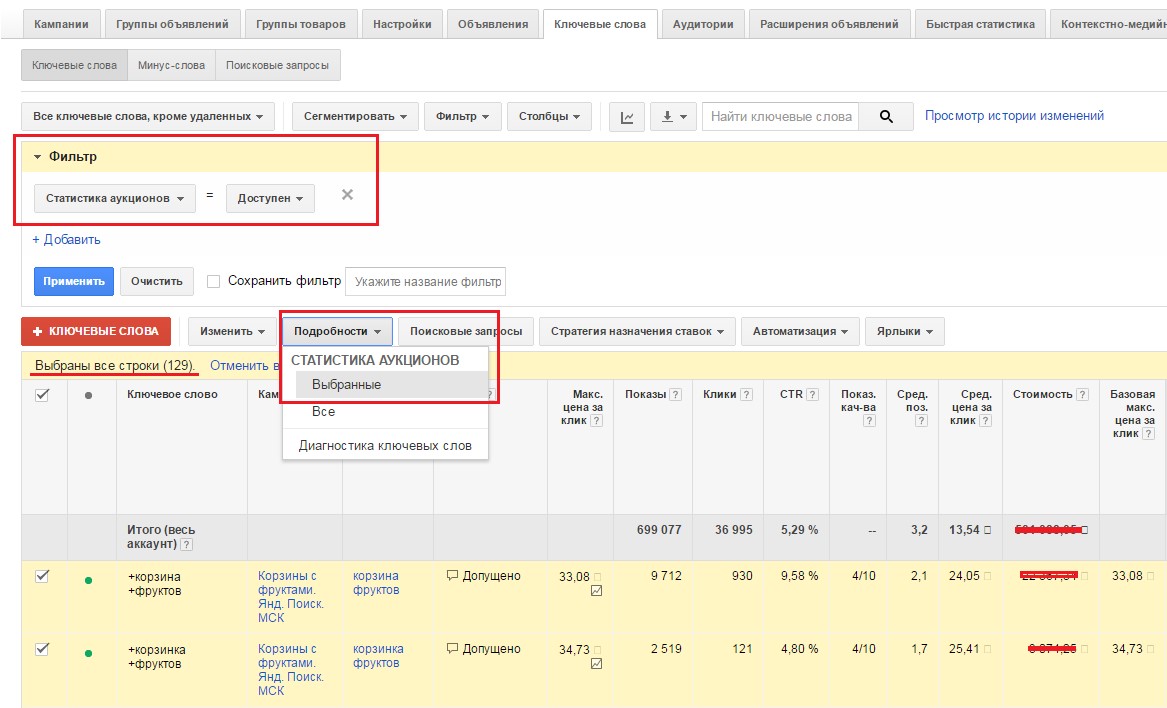This screenshot has width=1167, height=708.
Task: Click help icon under Сред. поз. header
Action: [921, 421]
